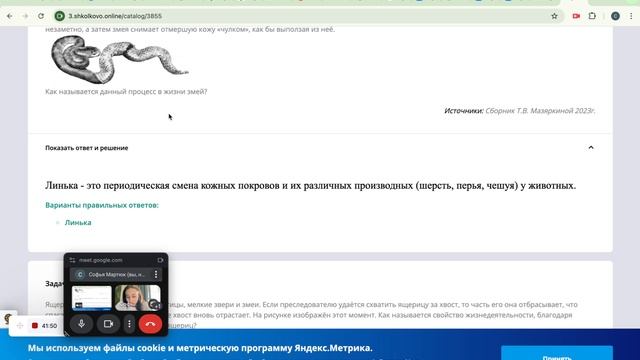End the call with the red hang-up button
Viewport: 640px width, 360px height.
coord(150,324)
